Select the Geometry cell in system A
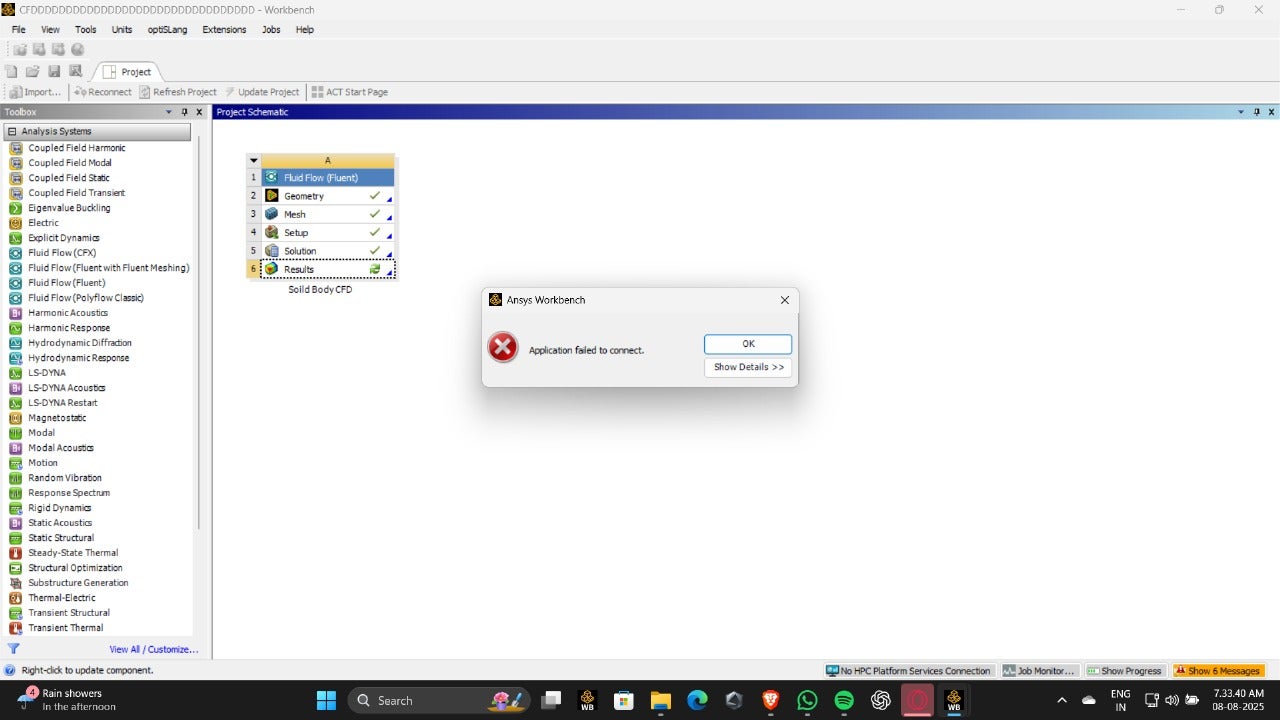The width and height of the screenshot is (1280, 720). (328, 196)
